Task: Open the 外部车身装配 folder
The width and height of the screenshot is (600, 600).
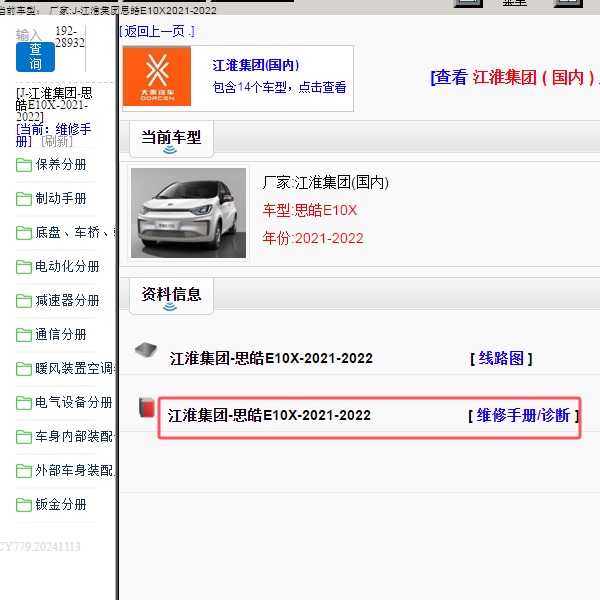Action: [x=75, y=471]
